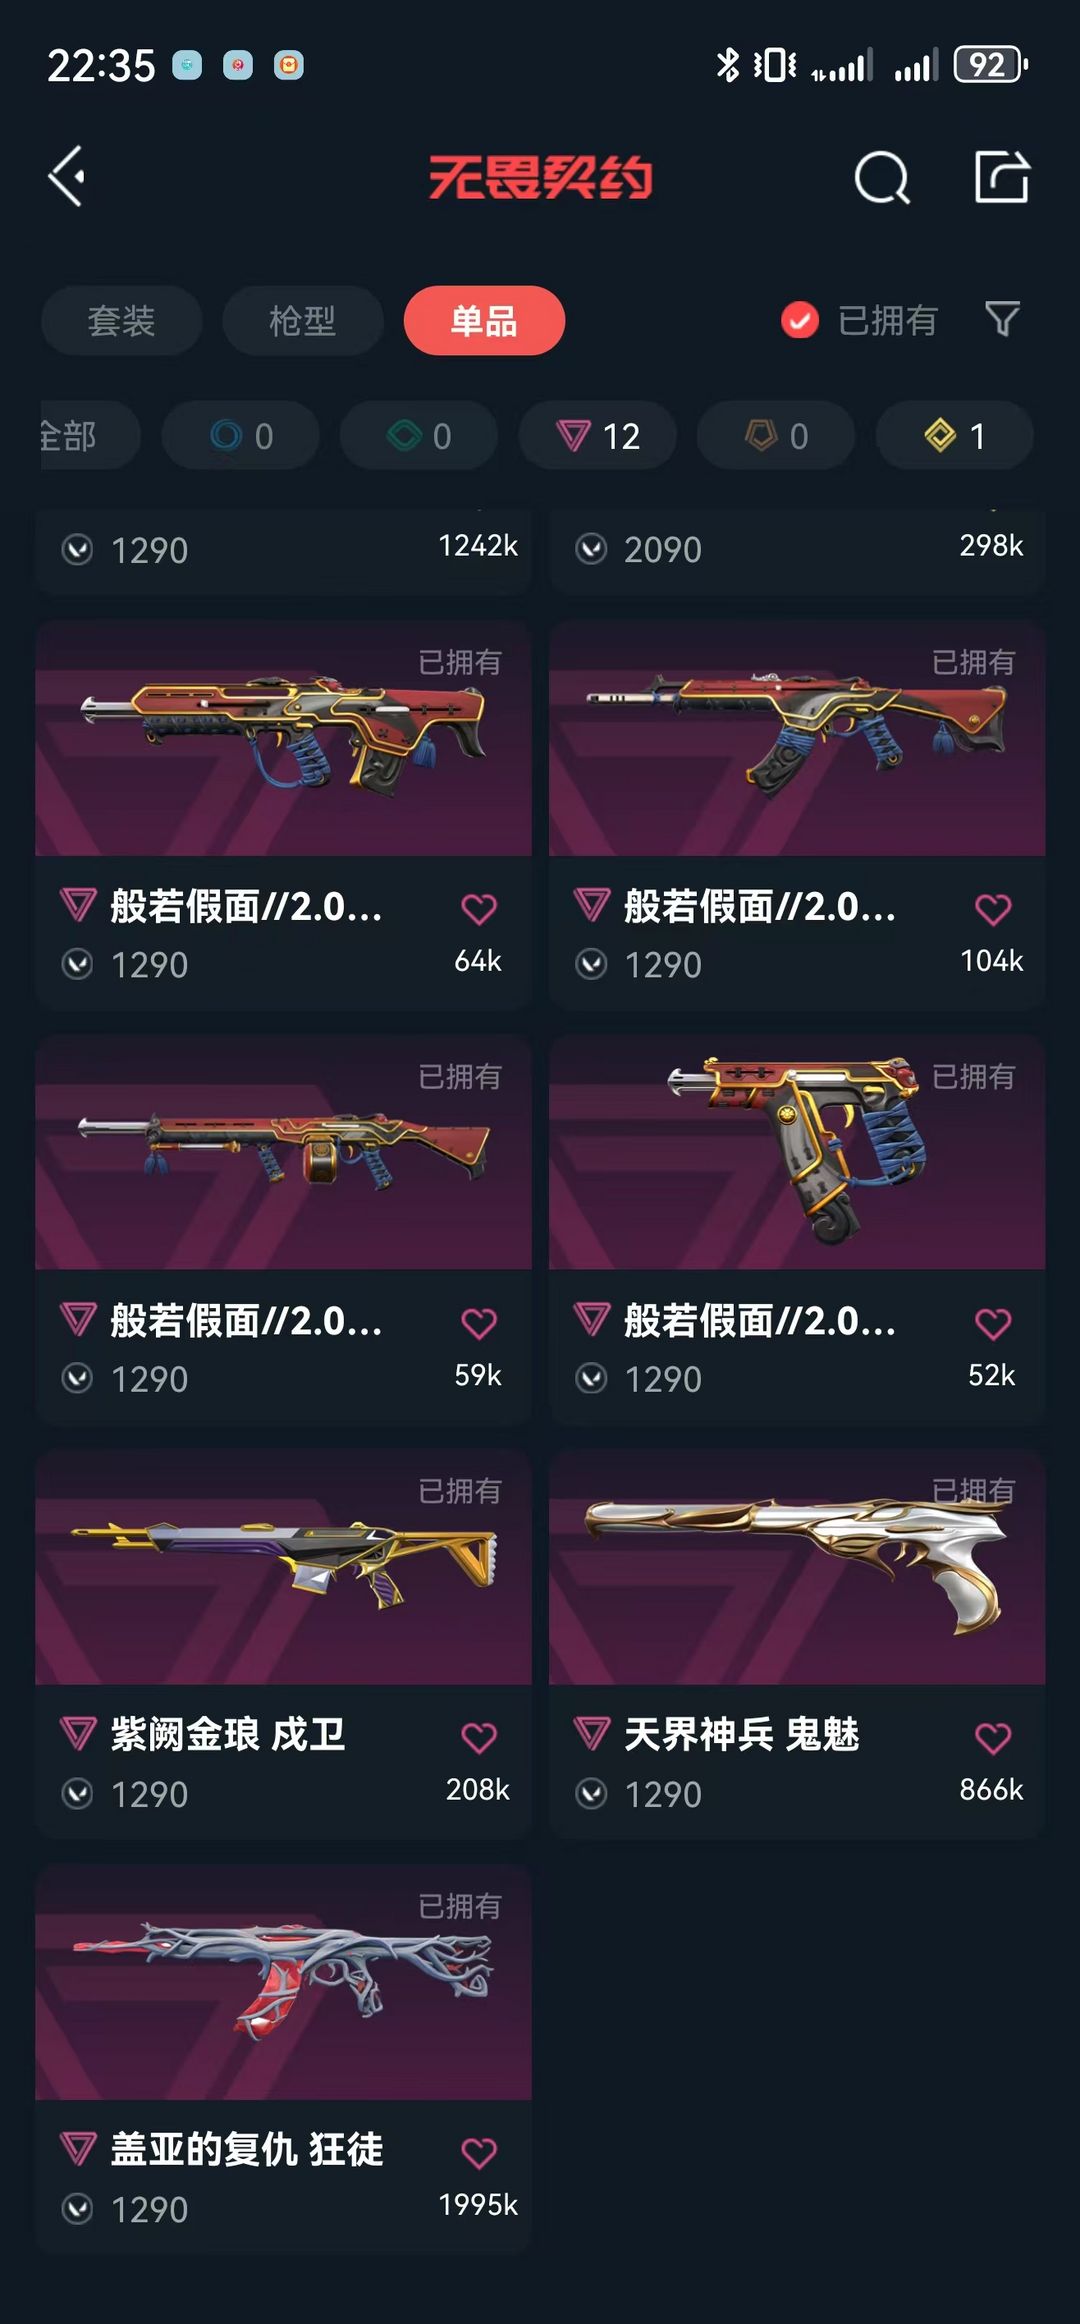The image size is (1080, 2324).
Task: Favorite the 紫阙金琅 戍卫 skin heart
Action: pyautogui.click(x=479, y=1738)
